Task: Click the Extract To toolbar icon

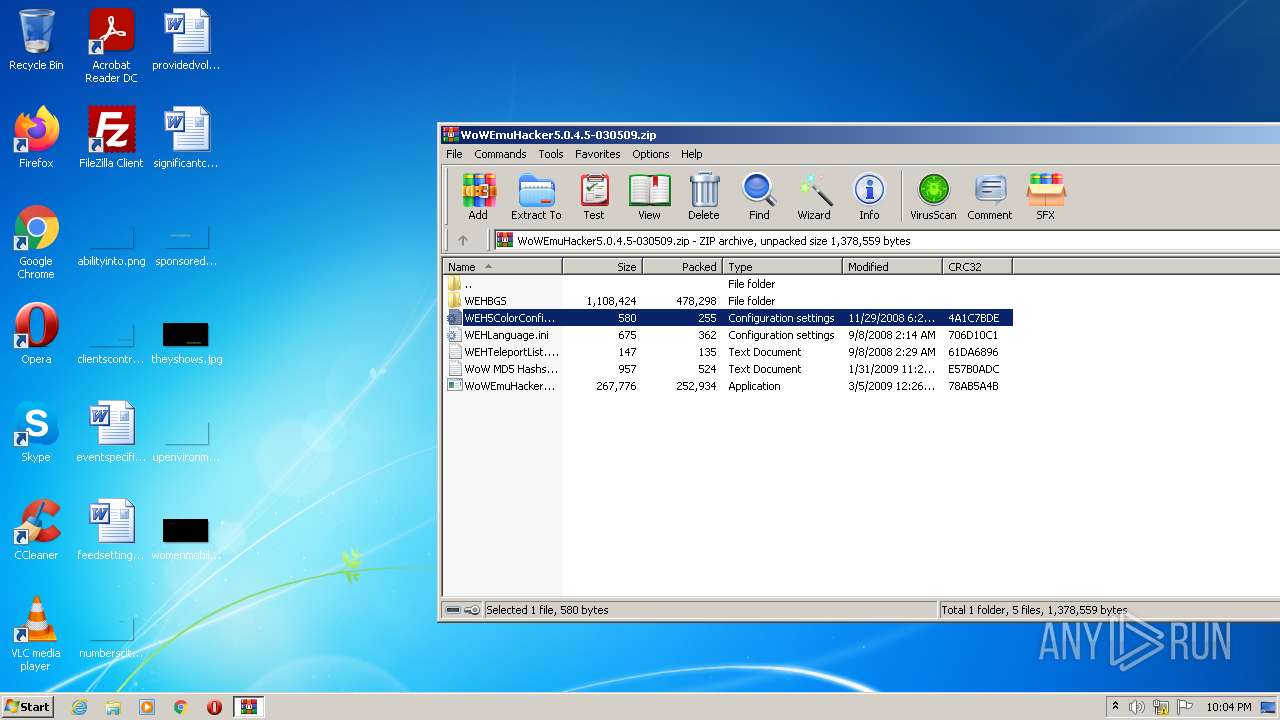Action: coord(536,196)
